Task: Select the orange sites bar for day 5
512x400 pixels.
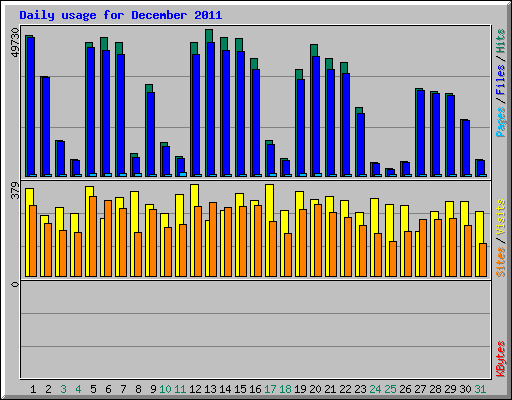Action: point(93,236)
